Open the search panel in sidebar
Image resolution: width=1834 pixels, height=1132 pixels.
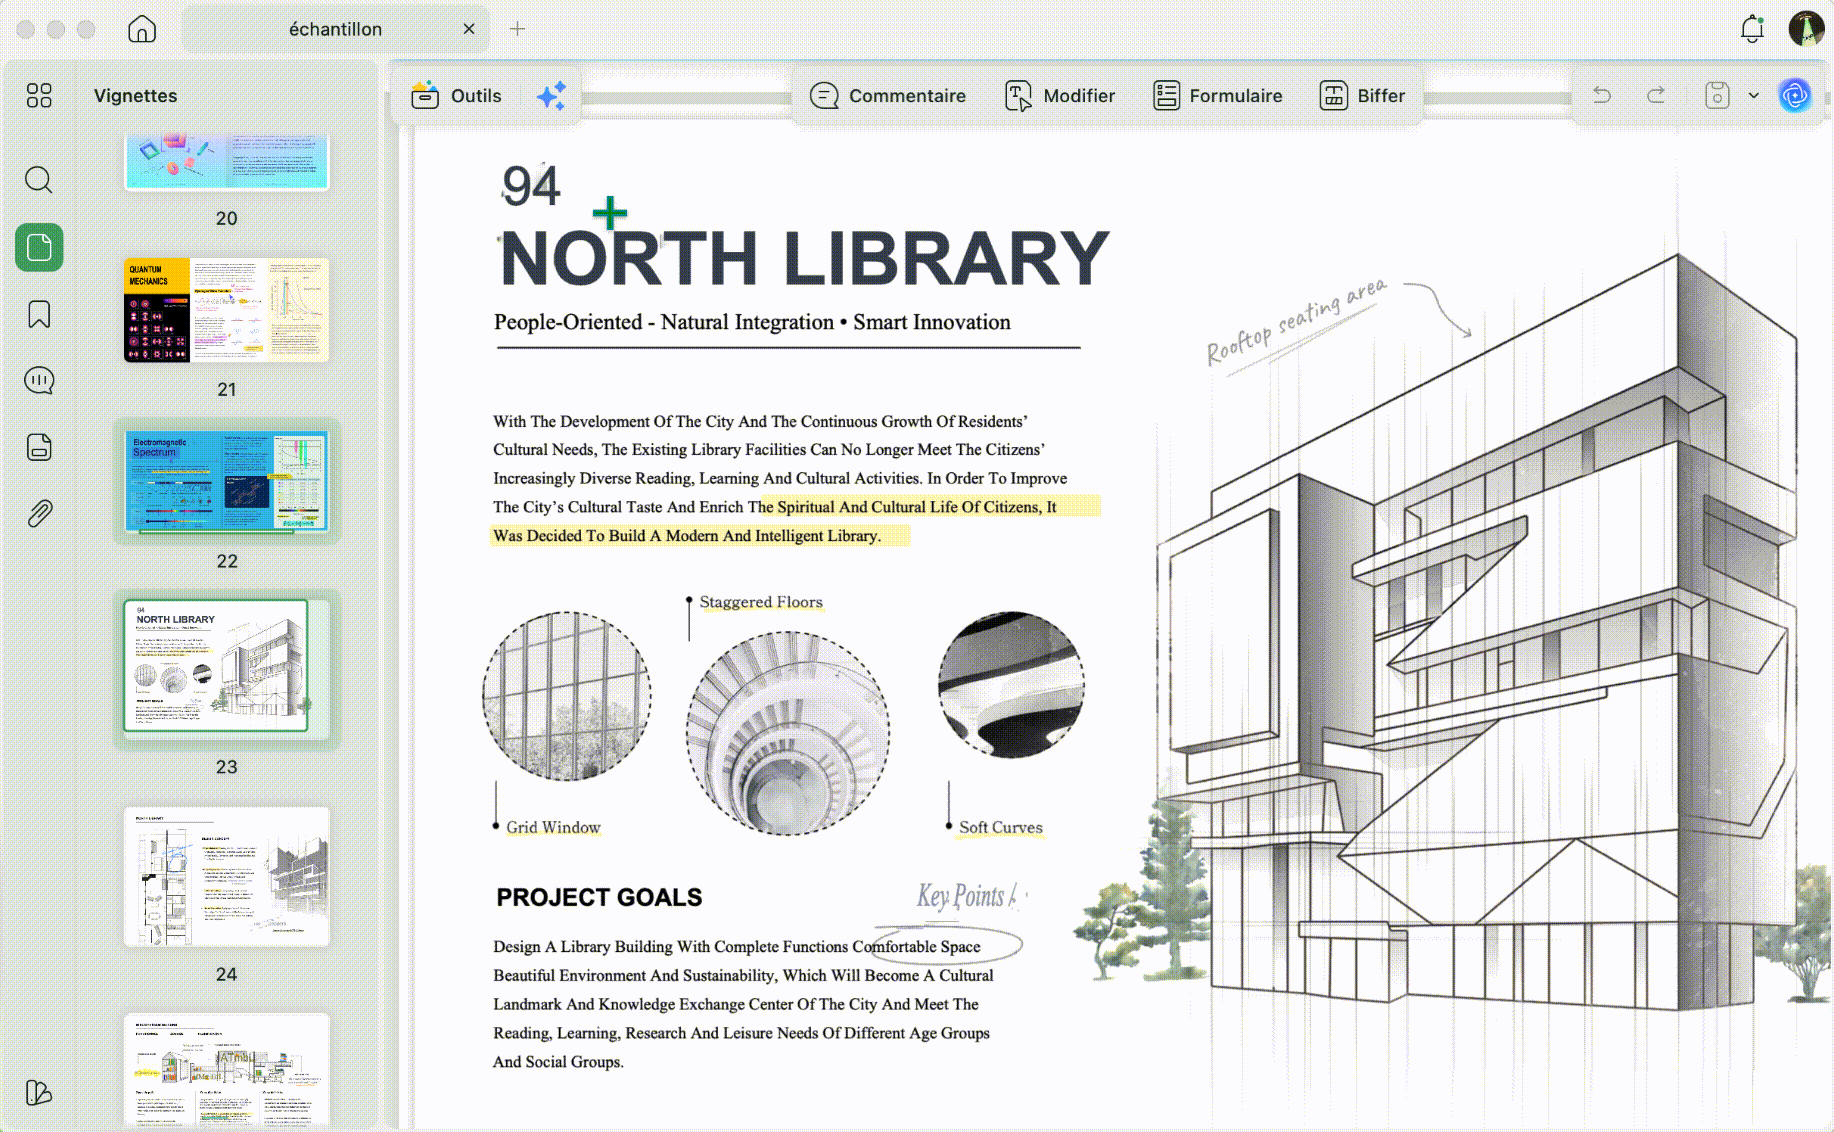click(39, 180)
